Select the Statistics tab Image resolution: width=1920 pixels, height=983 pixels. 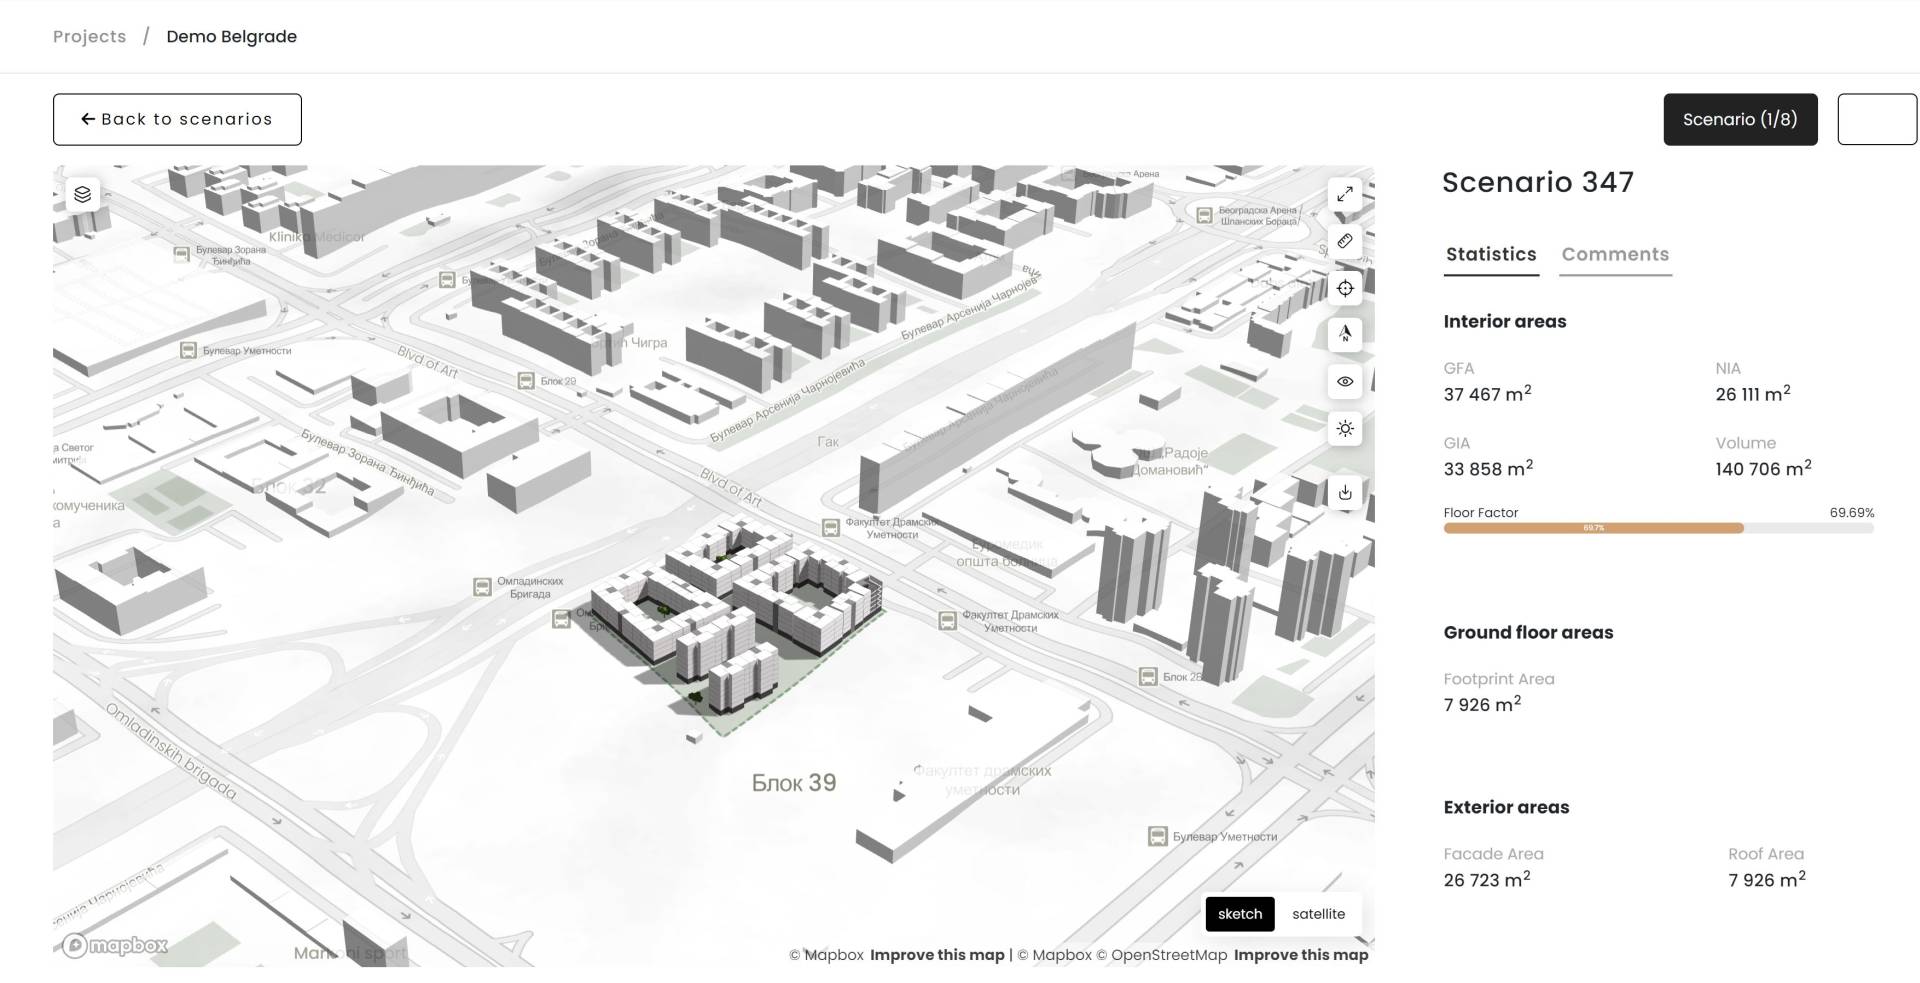pyautogui.click(x=1490, y=254)
